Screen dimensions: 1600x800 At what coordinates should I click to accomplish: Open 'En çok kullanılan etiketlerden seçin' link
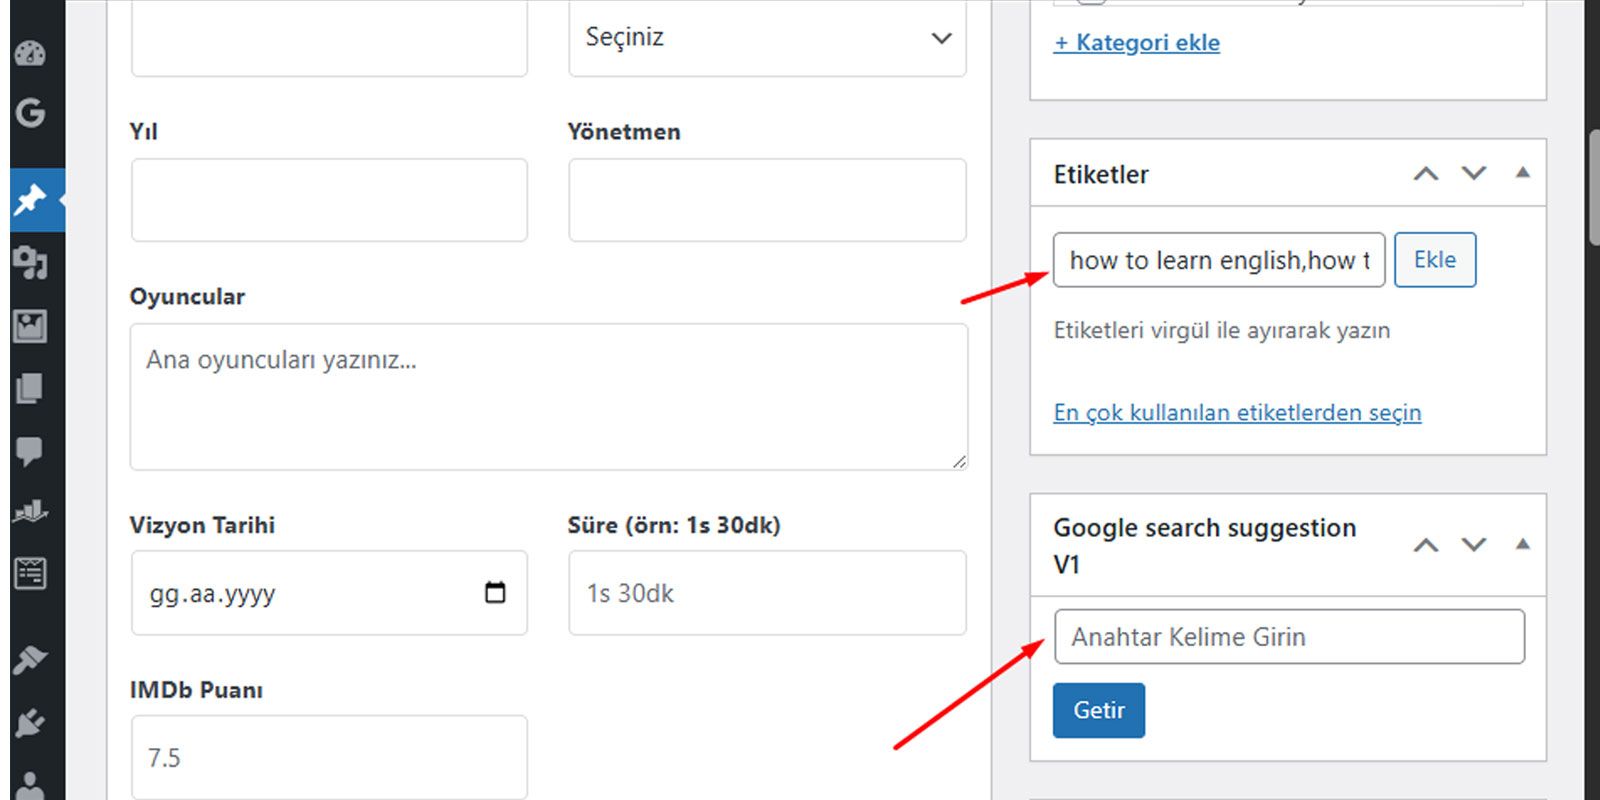tap(1237, 413)
